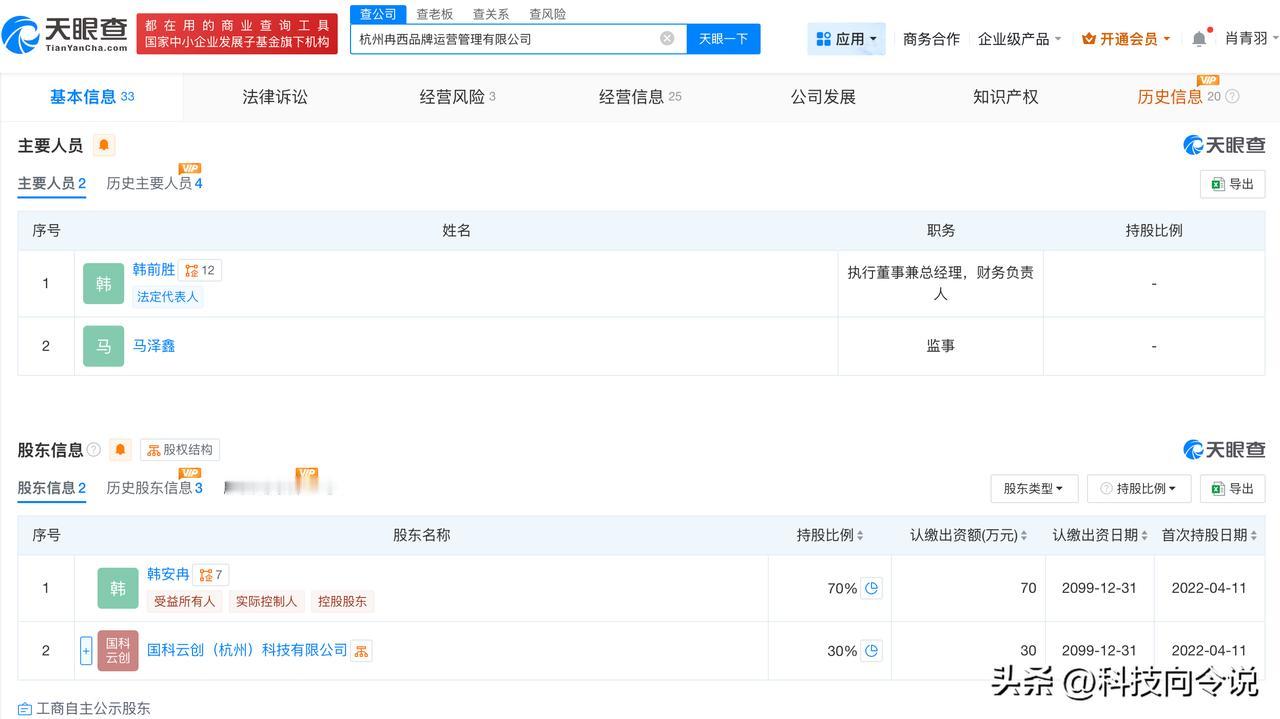Image resolution: width=1280 pixels, height=719 pixels.
Task: Open the 商务合作 link
Action: coord(931,39)
